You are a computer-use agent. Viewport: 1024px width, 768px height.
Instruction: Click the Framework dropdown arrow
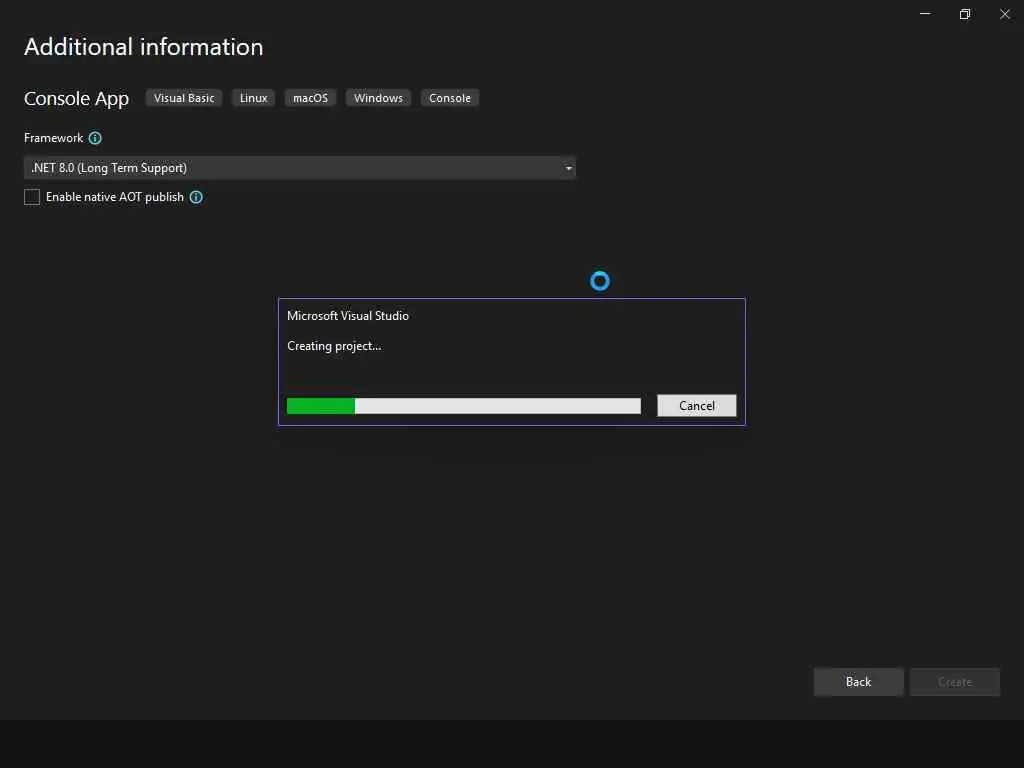[x=568, y=168]
